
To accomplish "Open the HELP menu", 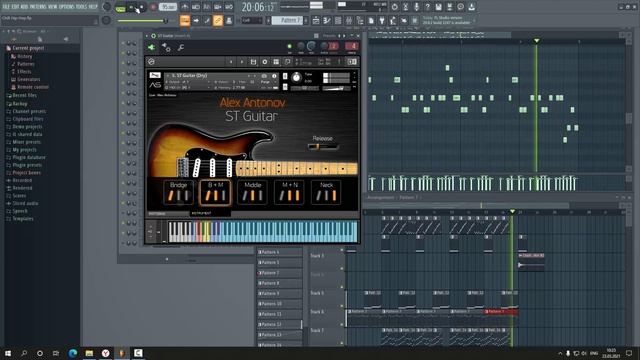I will click(x=93, y=7).
